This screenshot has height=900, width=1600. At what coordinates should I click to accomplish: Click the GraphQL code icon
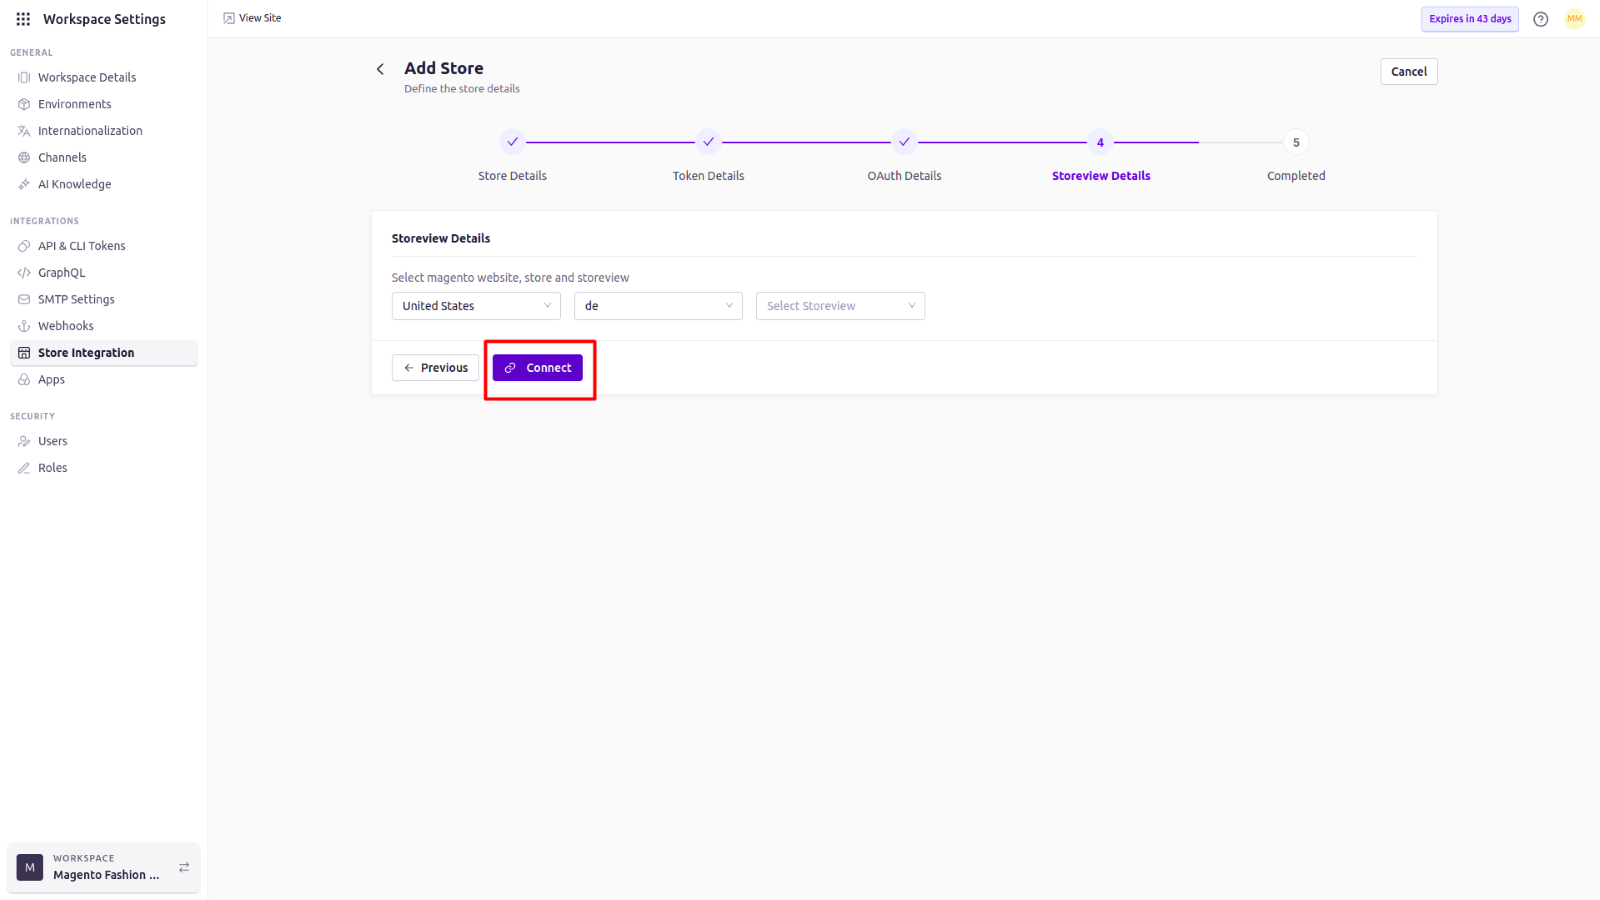pos(24,272)
